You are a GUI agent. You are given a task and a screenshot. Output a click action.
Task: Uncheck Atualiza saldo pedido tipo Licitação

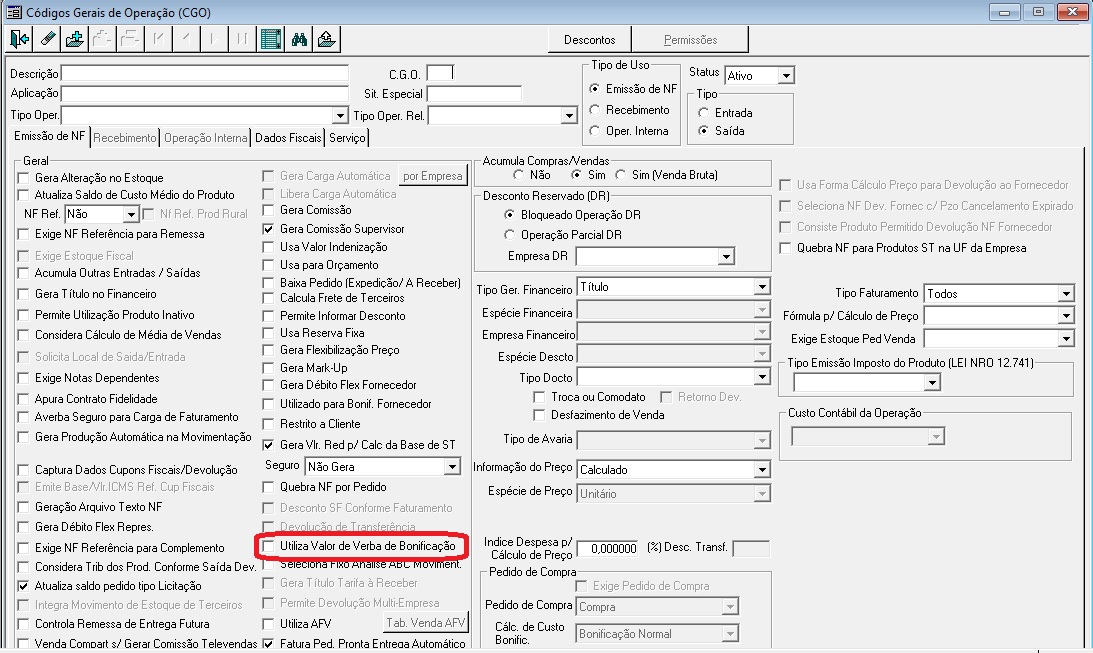point(24,586)
